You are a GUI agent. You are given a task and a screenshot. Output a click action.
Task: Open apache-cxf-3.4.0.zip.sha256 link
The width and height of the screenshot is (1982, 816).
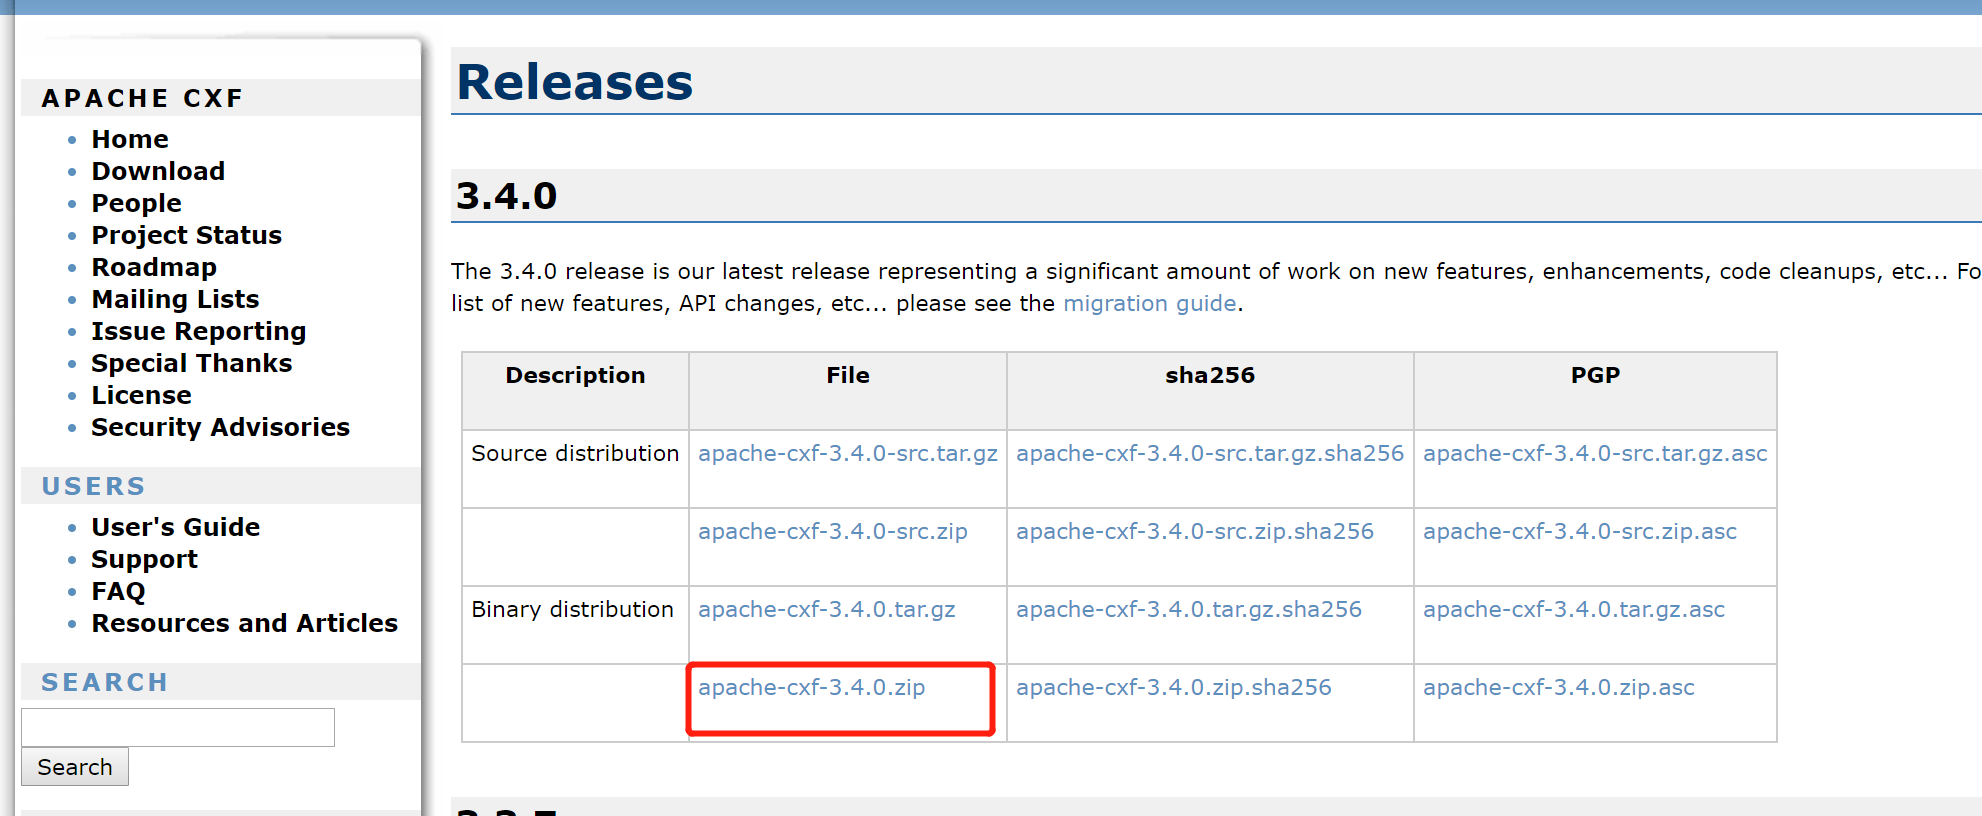click(1174, 687)
